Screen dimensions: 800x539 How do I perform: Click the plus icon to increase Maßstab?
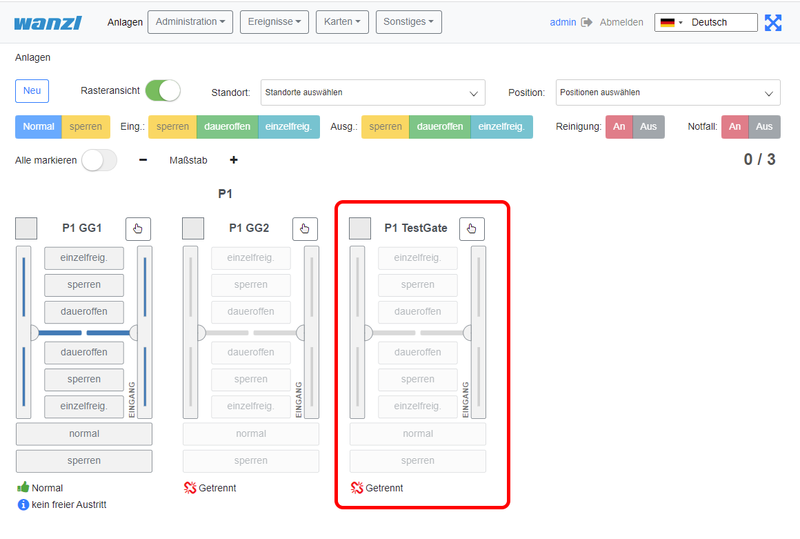[234, 160]
